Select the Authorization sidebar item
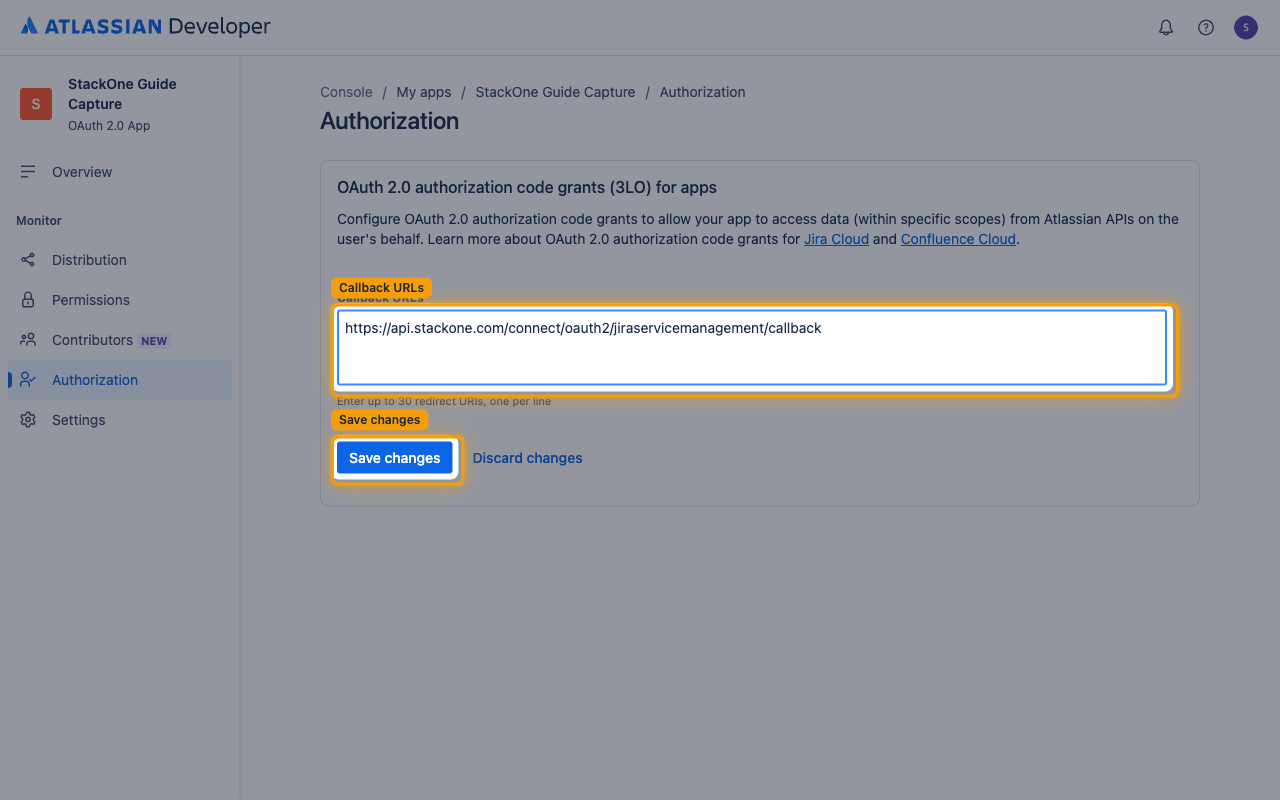1280x800 pixels. (120, 380)
